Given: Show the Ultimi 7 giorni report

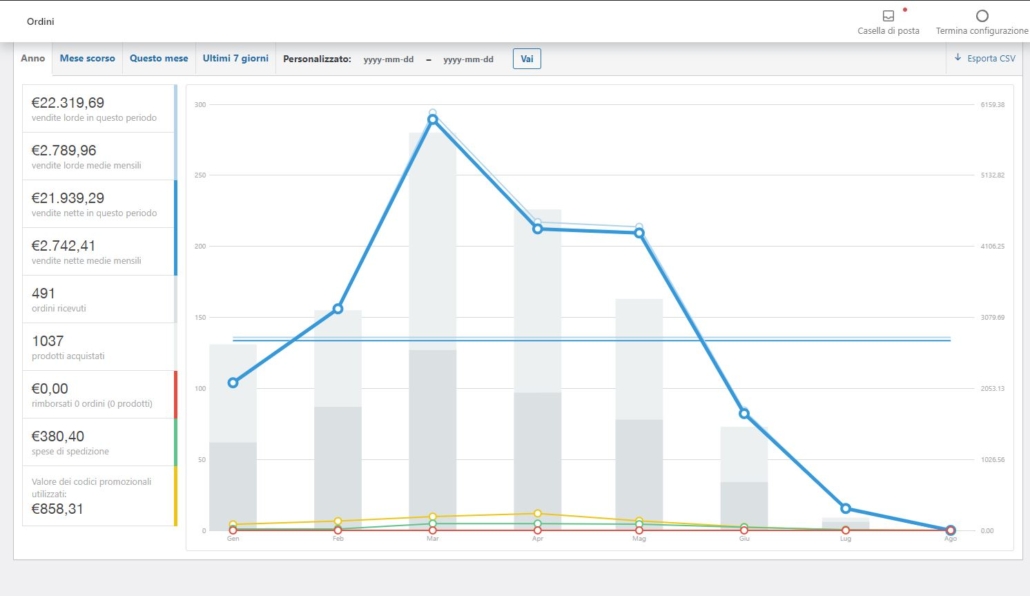Looking at the screenshot, I should [x=235, y=59].
